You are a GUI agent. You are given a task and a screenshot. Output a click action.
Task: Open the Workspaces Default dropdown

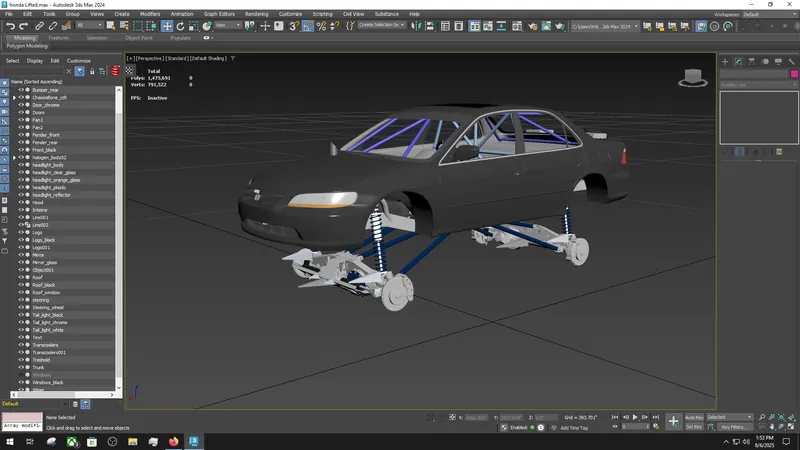click(x=769, y=14)
